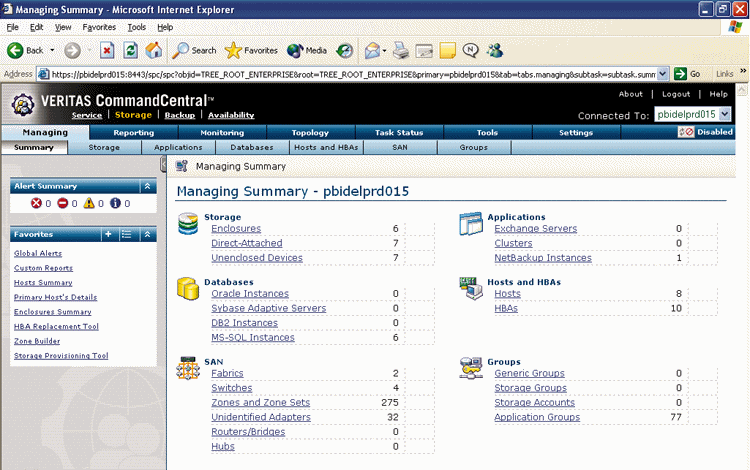Open the MS-SQL Instances link

(x=253, y=338)
